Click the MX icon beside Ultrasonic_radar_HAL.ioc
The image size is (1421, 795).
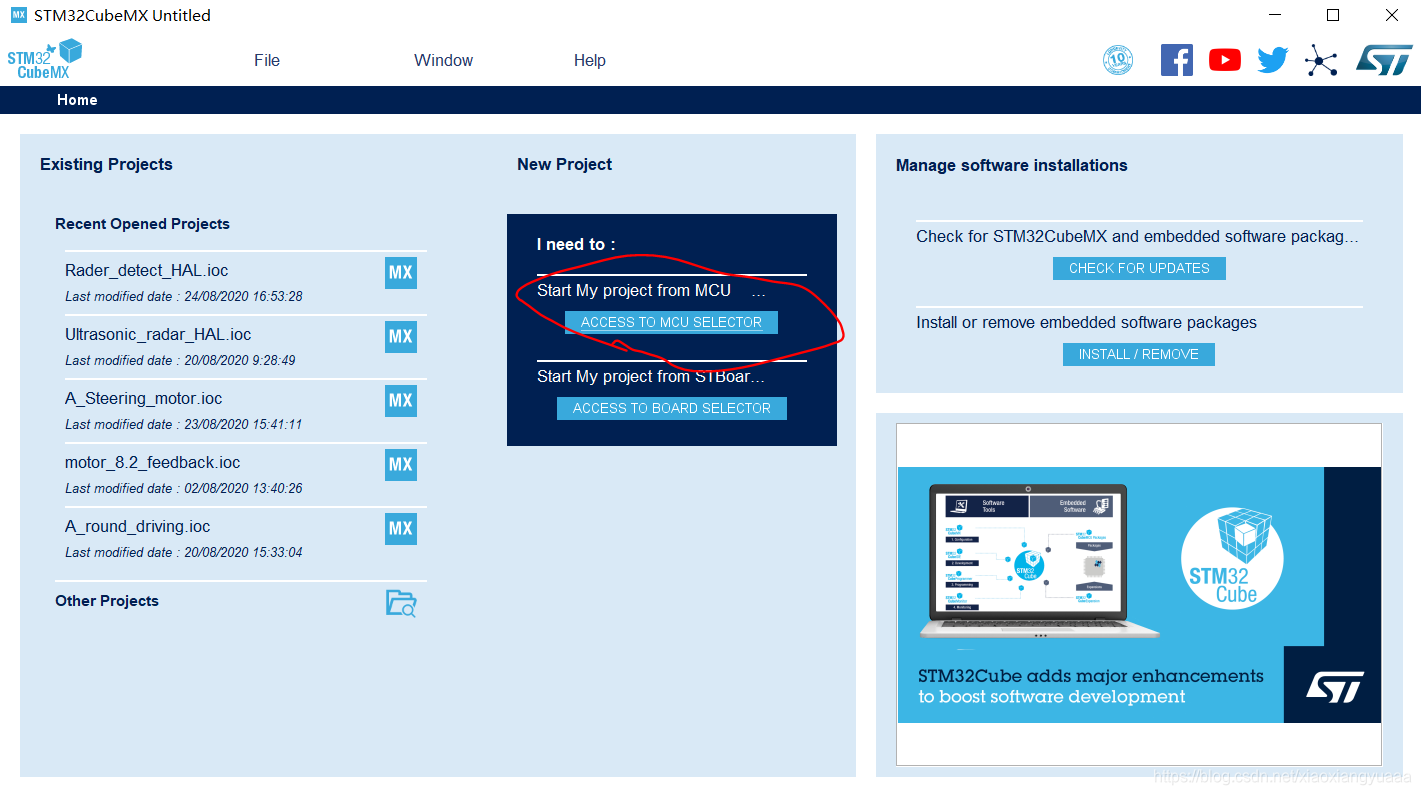(x=401, y=337)
